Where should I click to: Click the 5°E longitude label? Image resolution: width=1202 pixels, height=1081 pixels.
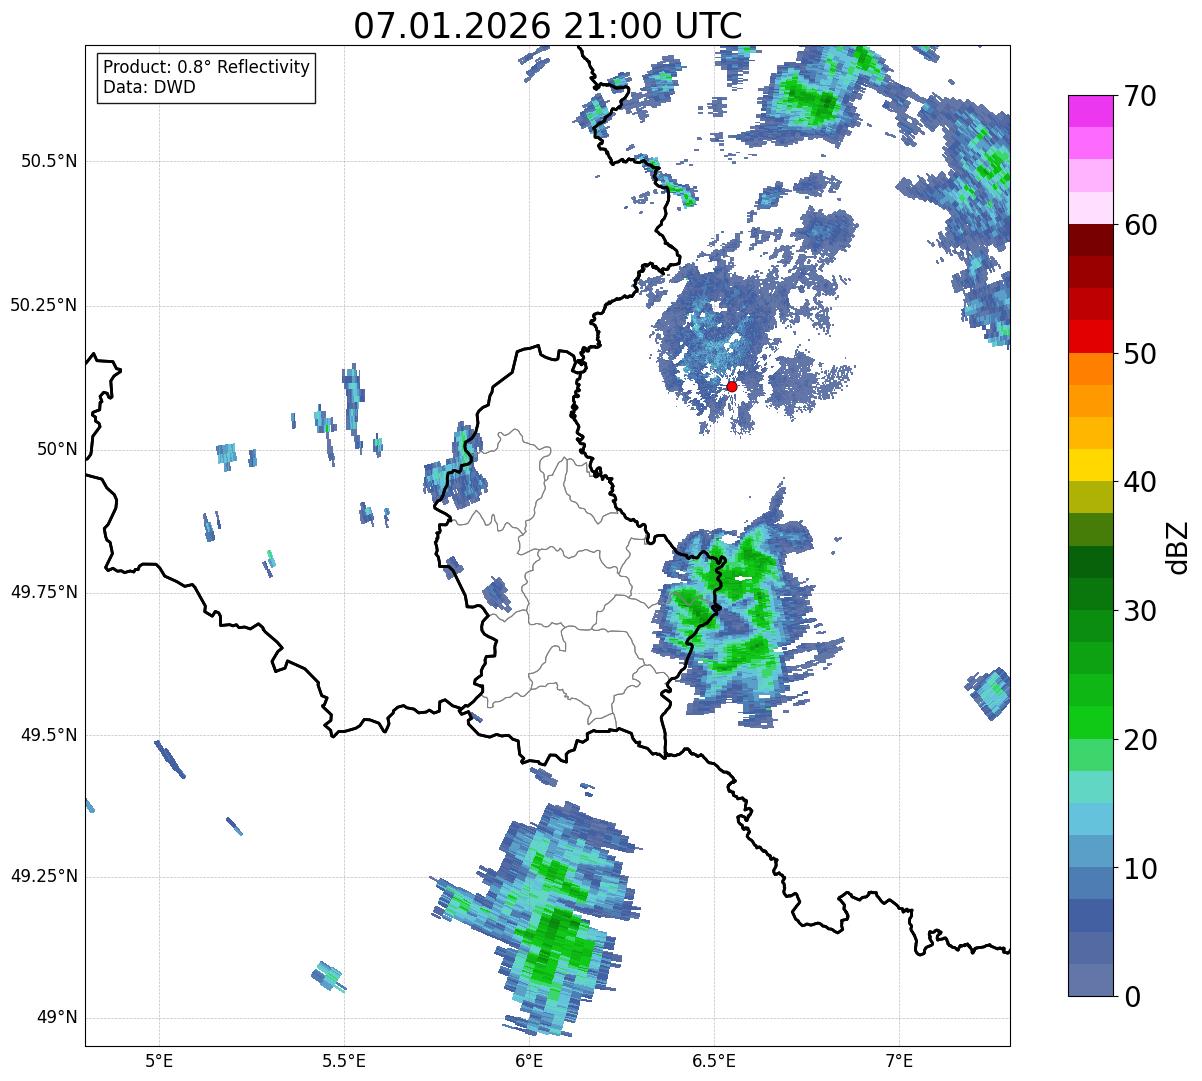coord(159,1061)
